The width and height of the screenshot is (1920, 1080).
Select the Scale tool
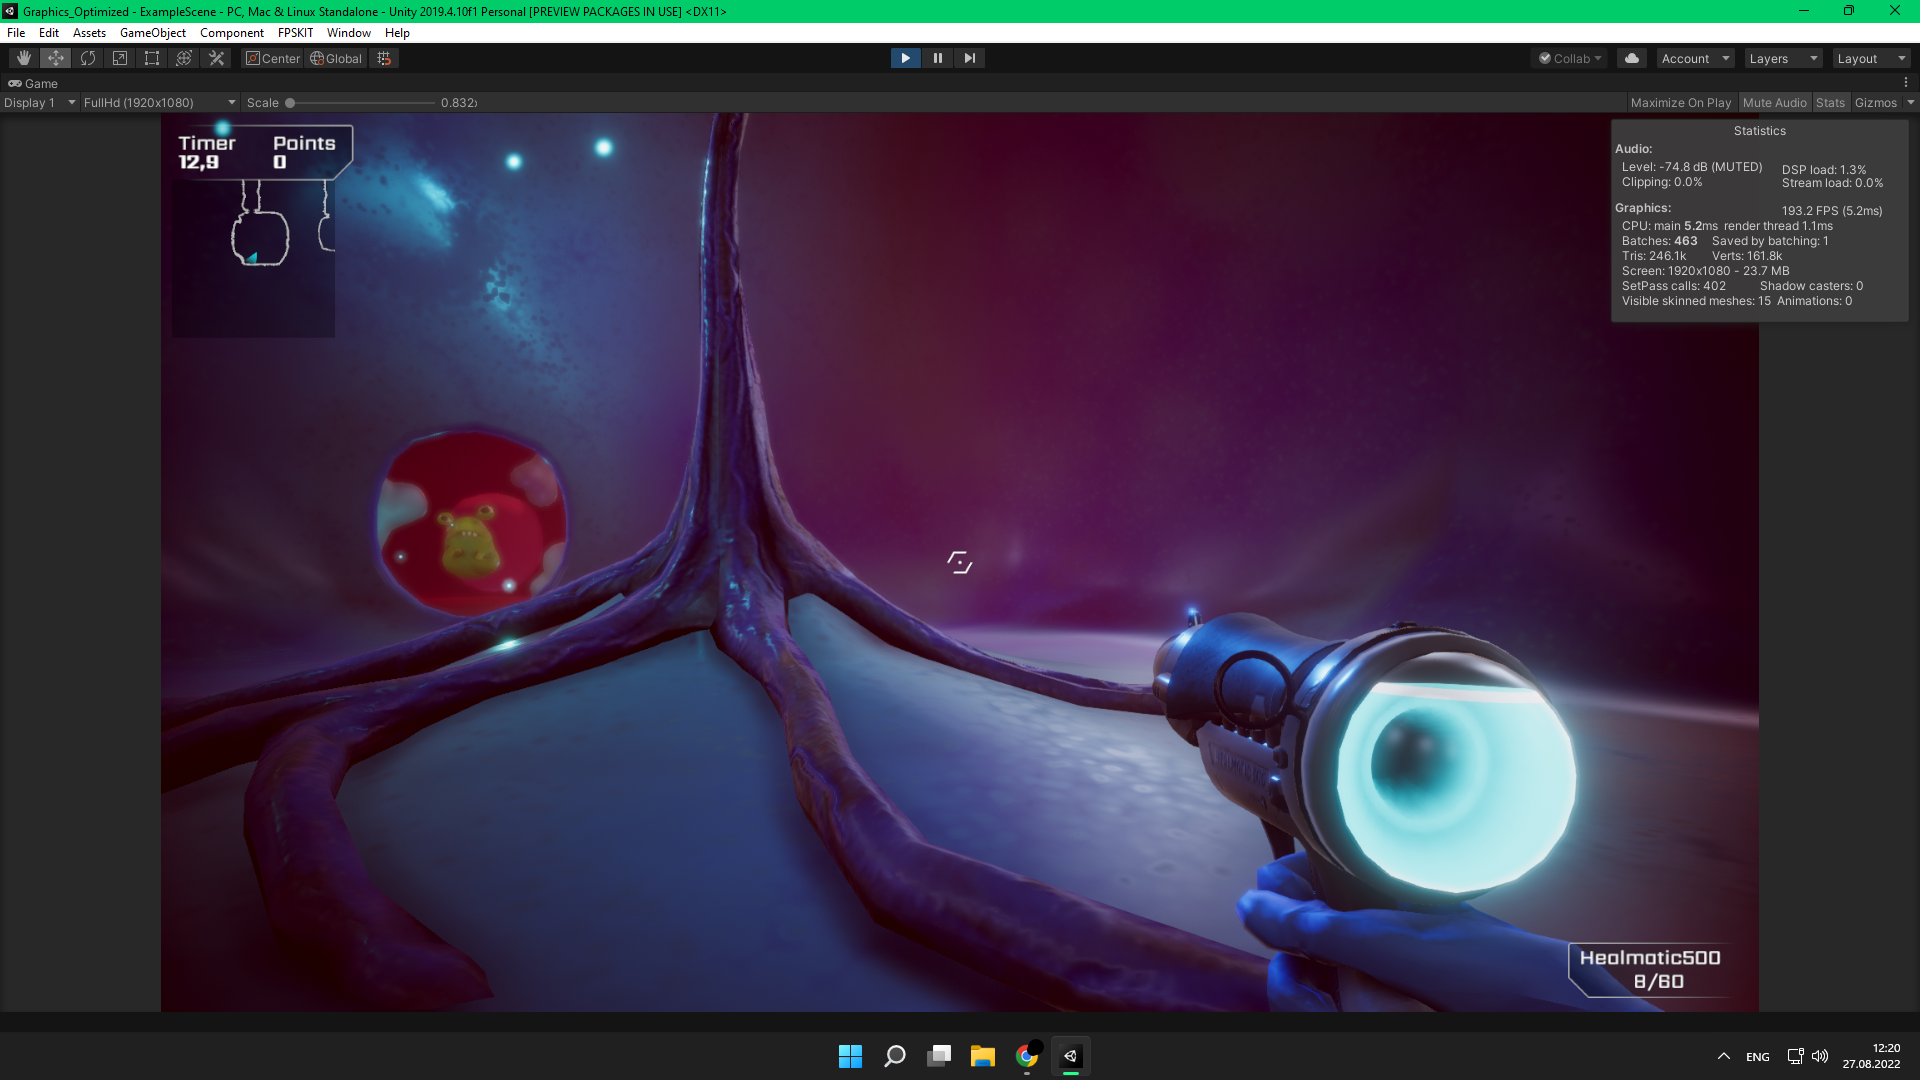pos(120,58)
